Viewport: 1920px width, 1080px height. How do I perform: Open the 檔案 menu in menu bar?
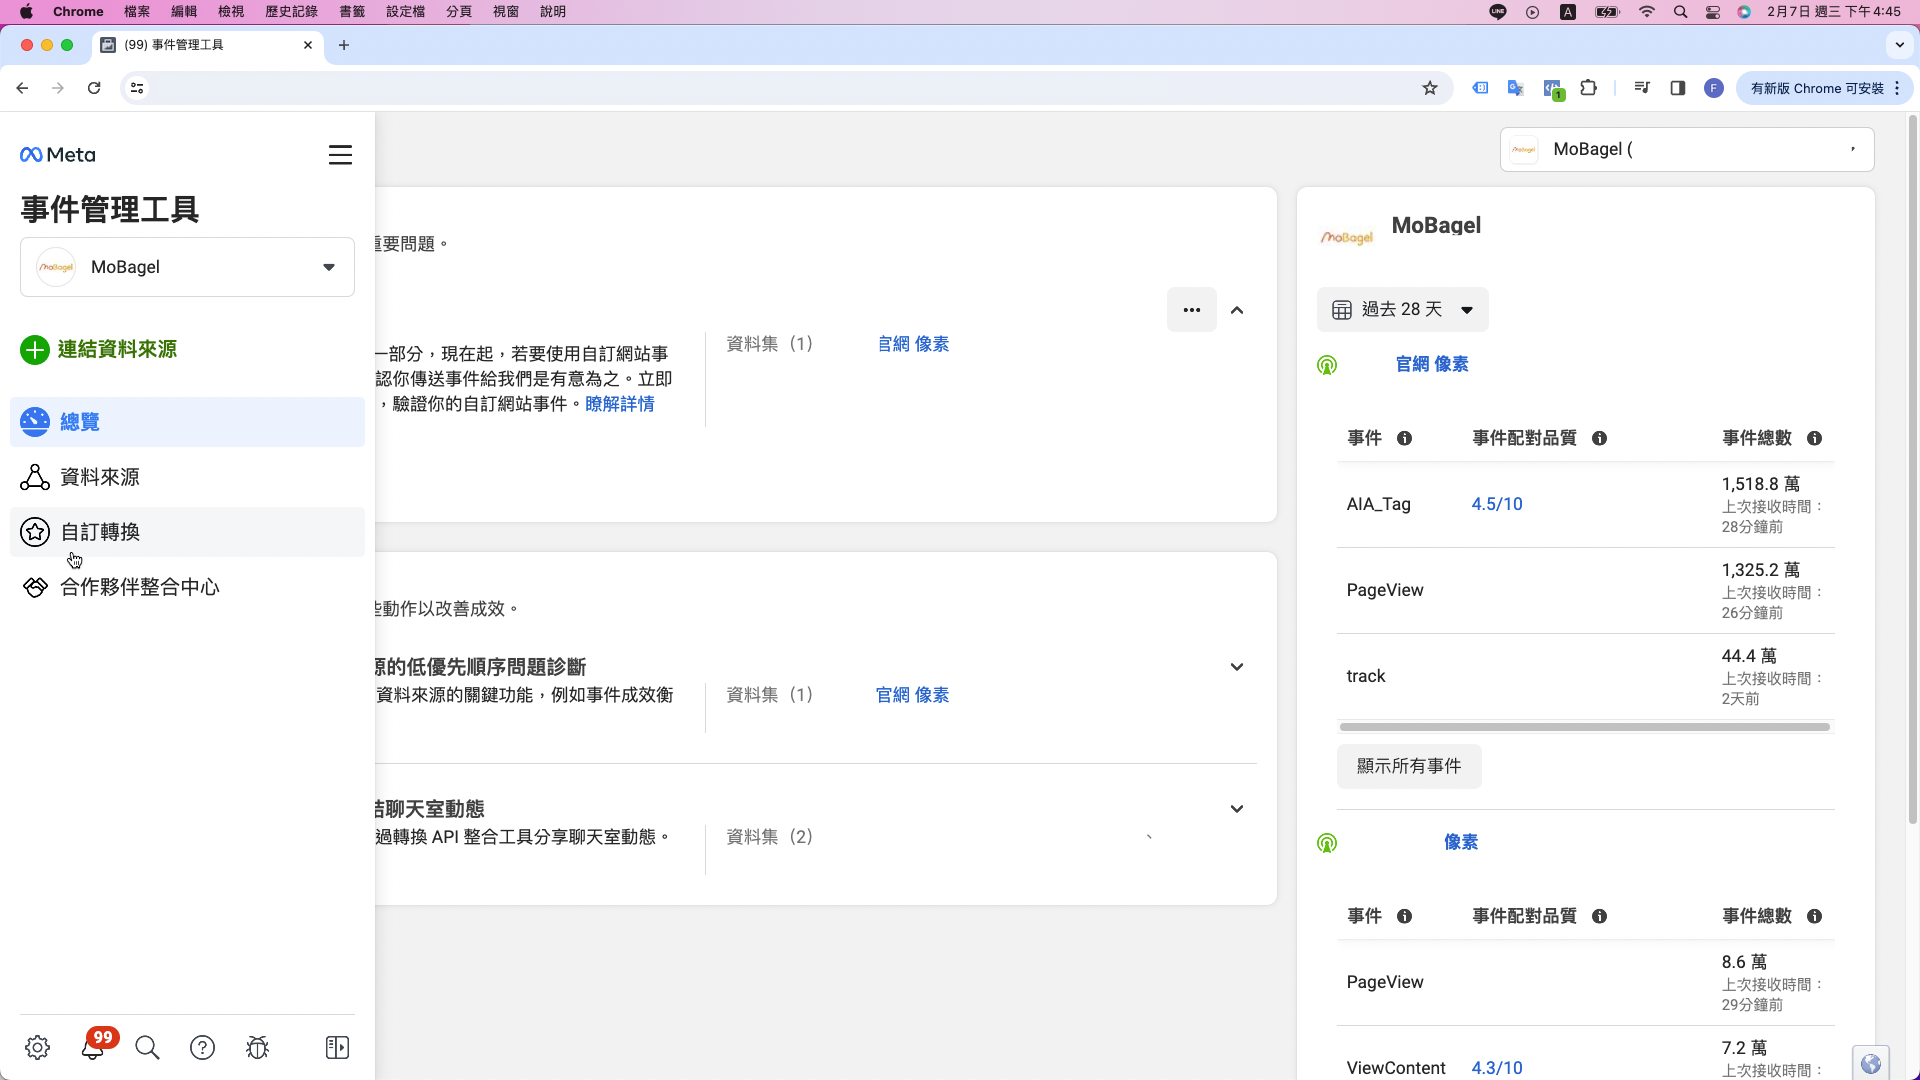[x=137, y=12]
